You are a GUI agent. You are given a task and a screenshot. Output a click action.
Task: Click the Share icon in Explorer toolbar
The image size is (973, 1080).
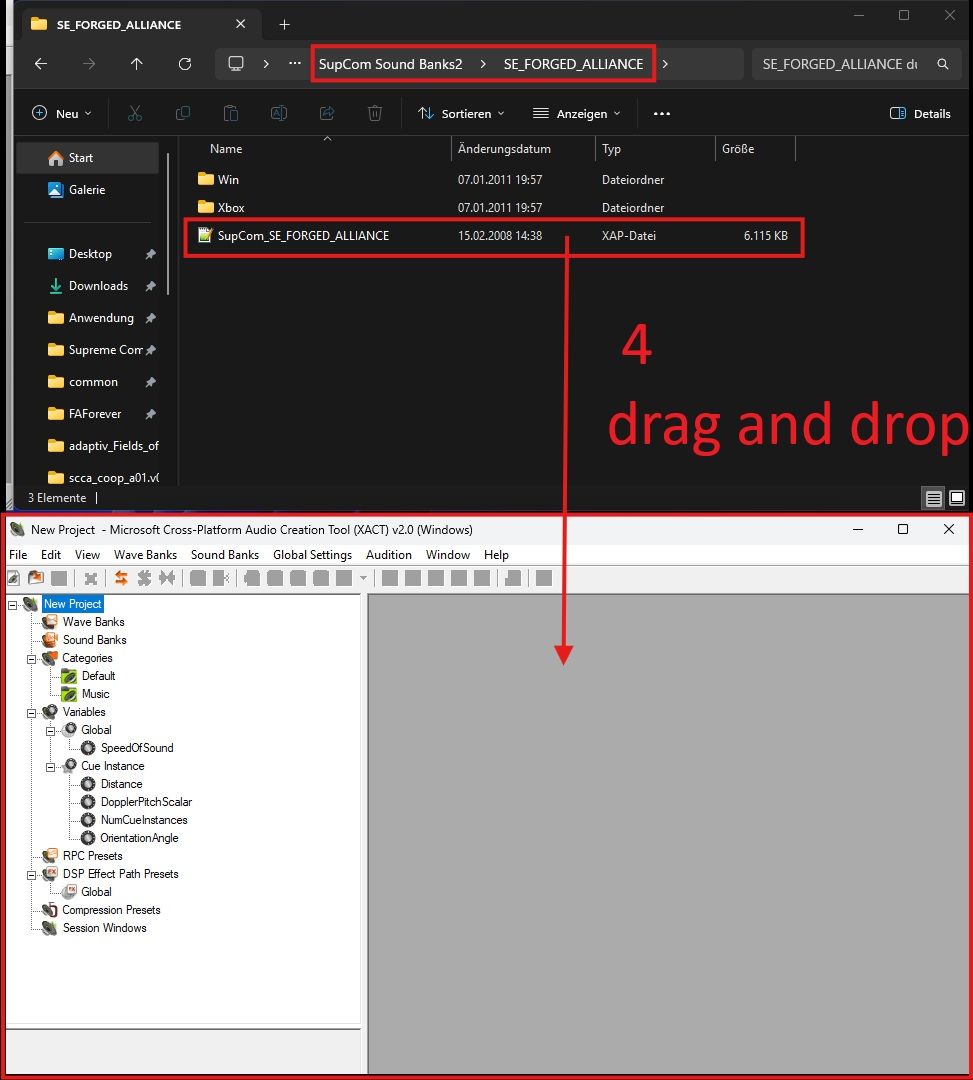[x=327, y=114]
